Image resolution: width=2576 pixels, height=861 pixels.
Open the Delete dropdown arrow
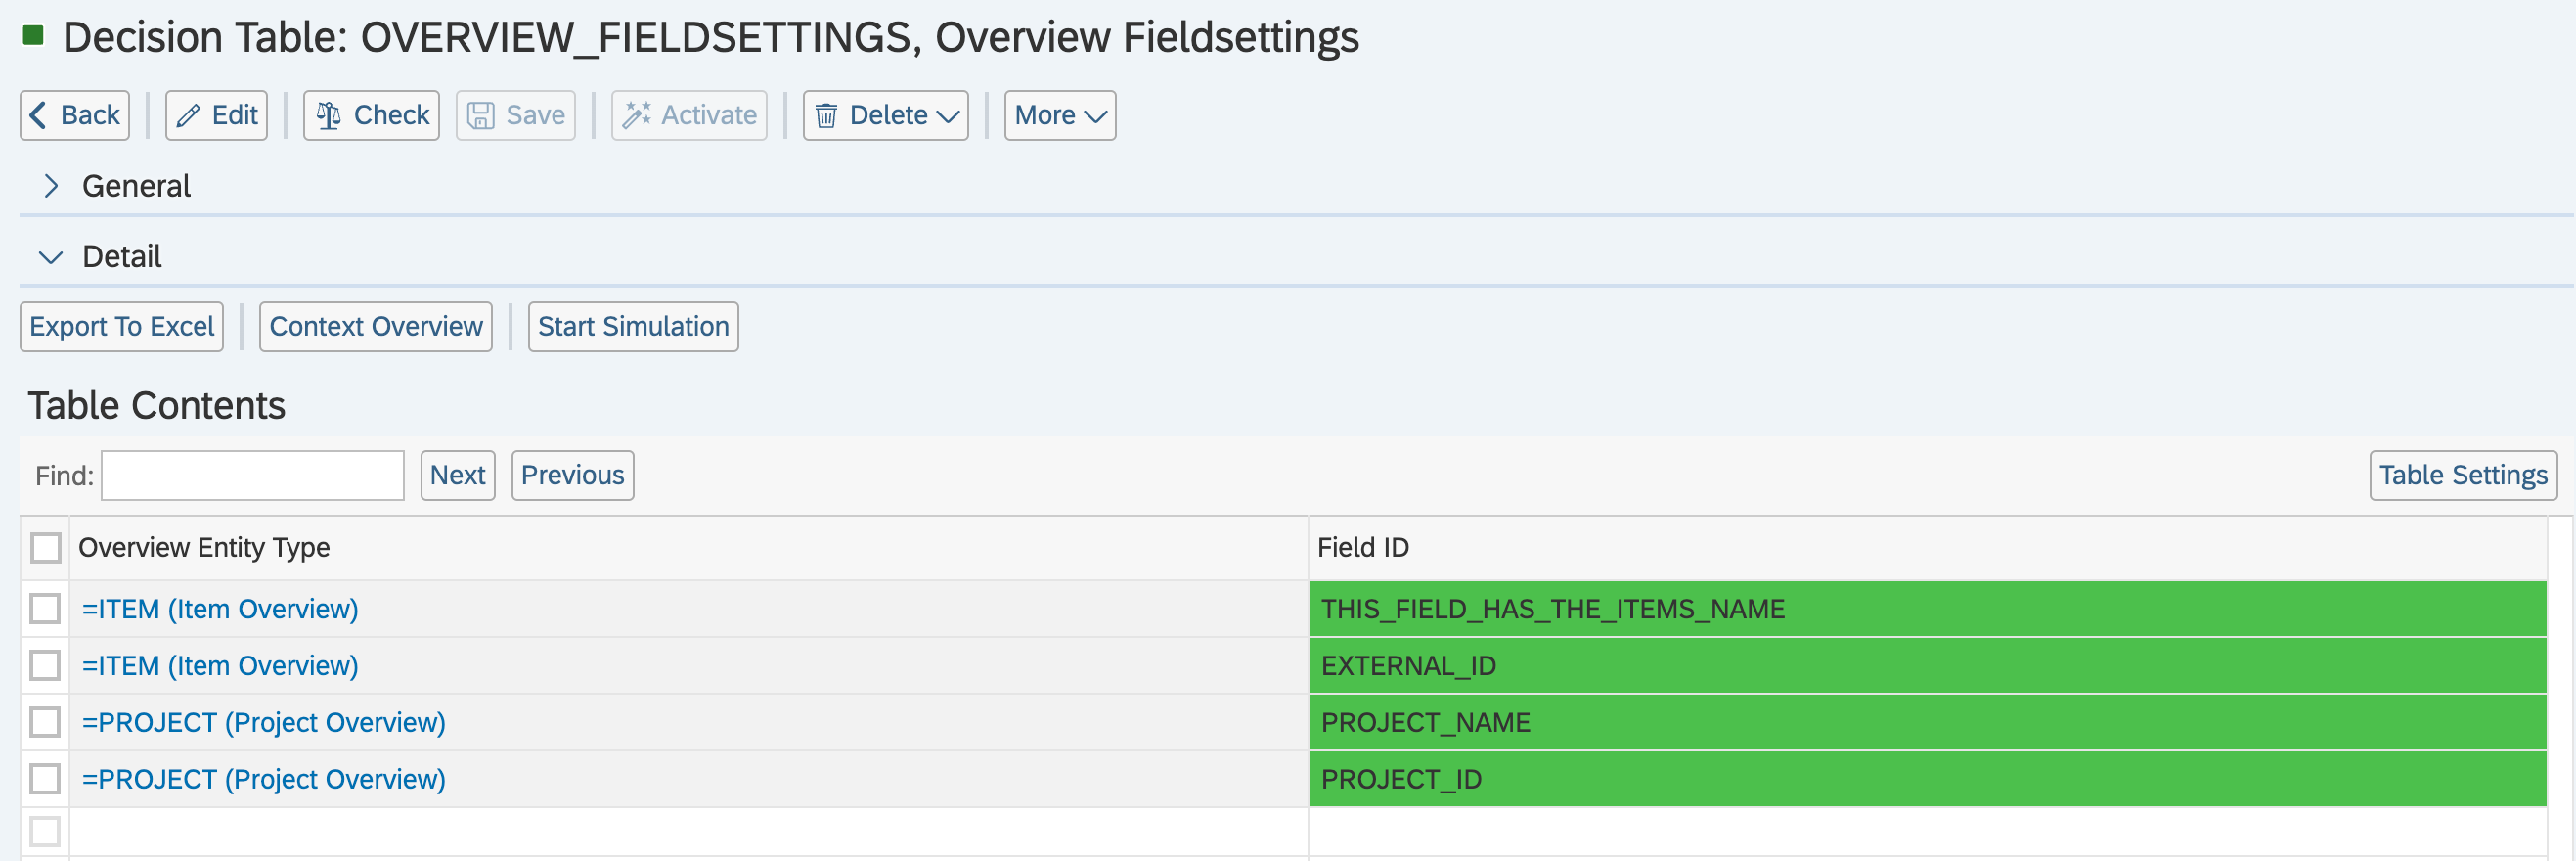[948, 116]
